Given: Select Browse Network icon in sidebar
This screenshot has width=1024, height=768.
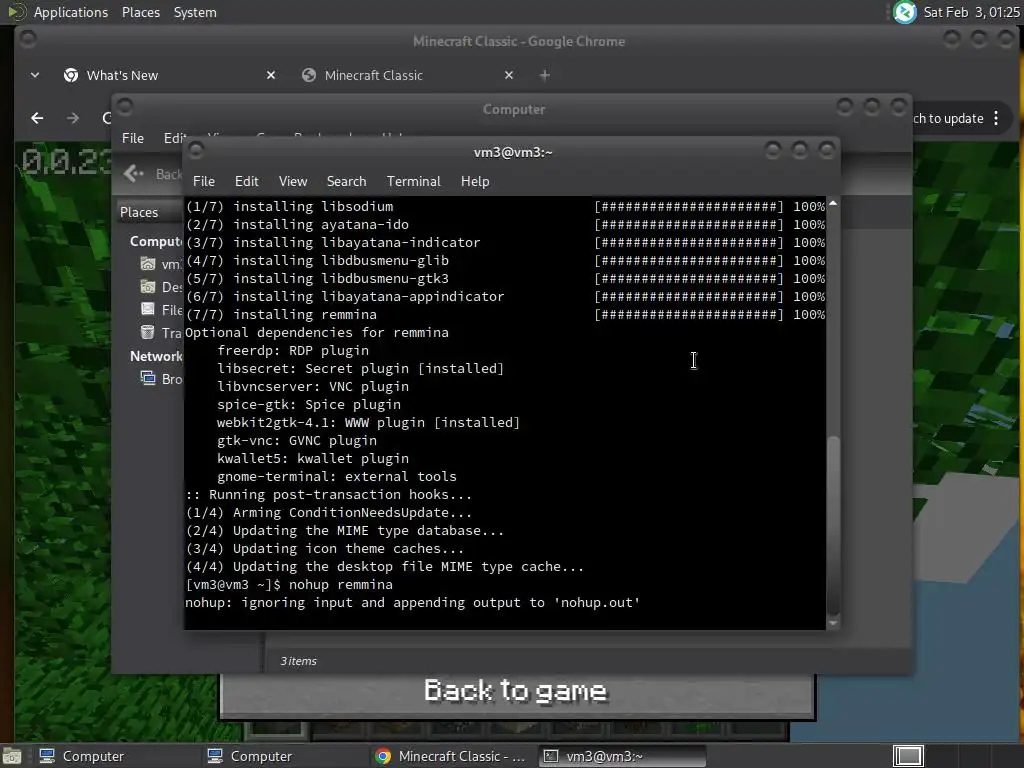Looking at the screenshot, I should coord(148,378).
